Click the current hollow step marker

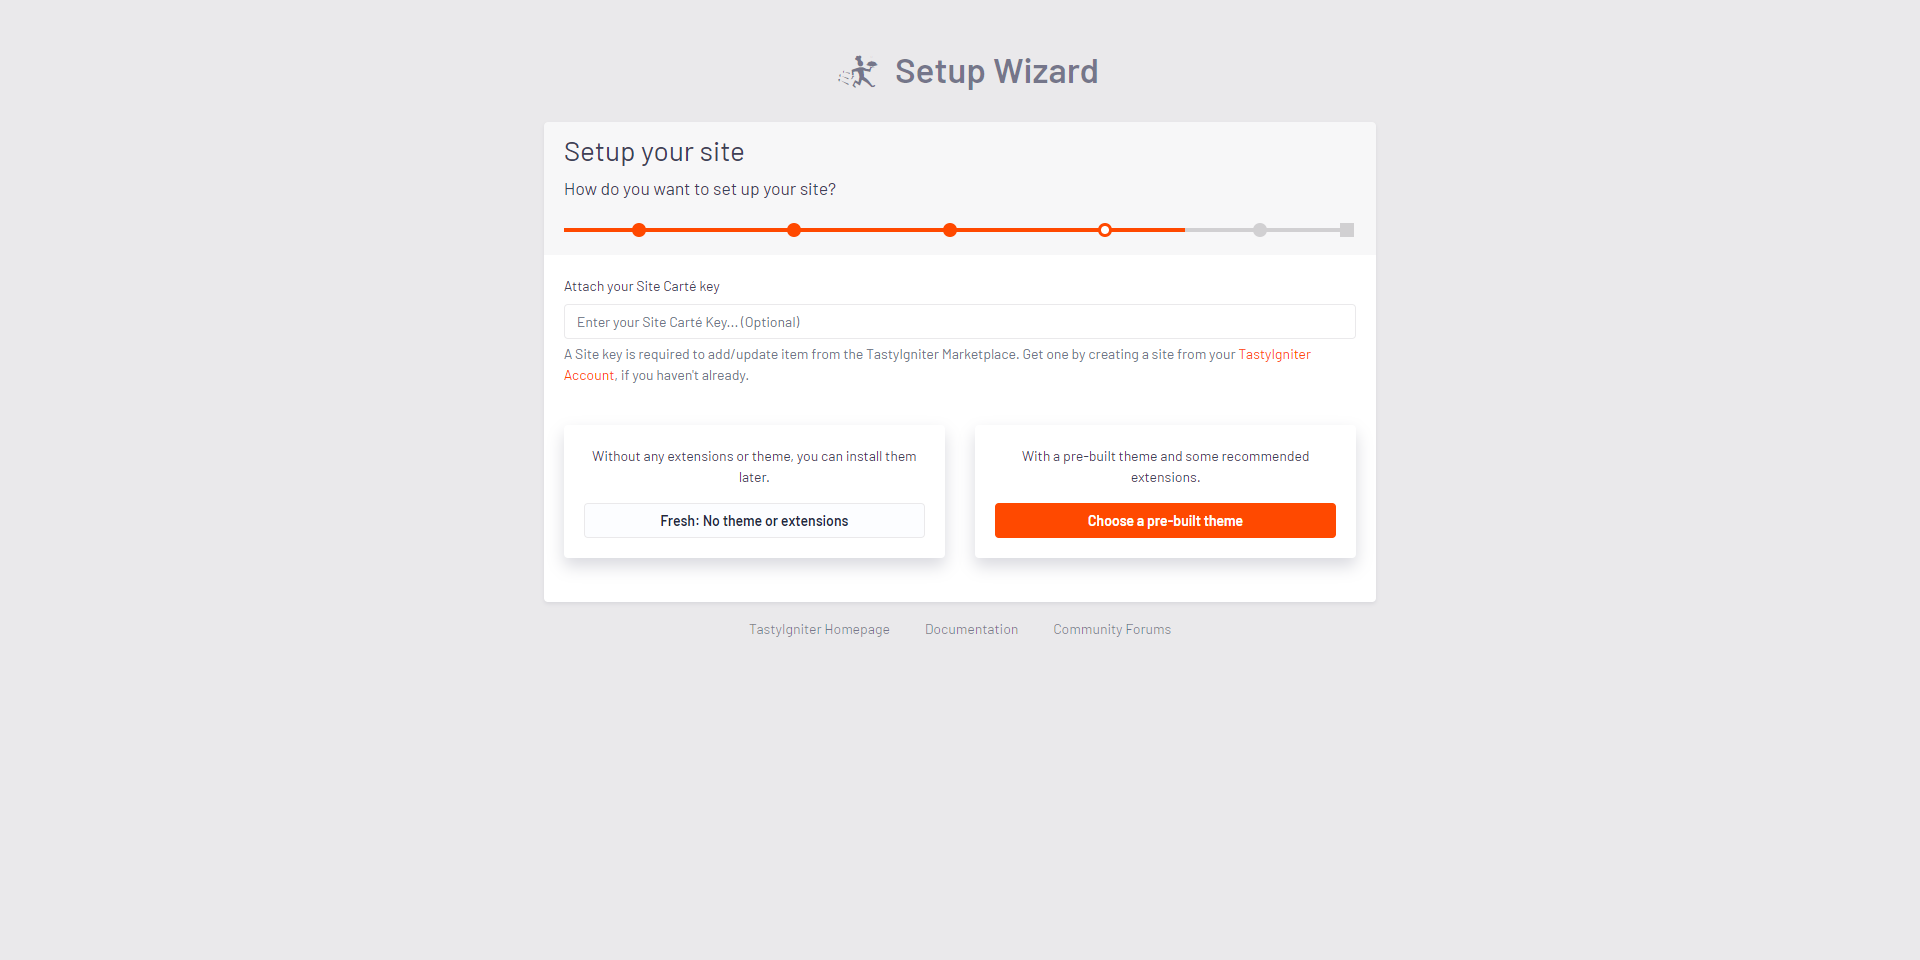pos(1105,230)
